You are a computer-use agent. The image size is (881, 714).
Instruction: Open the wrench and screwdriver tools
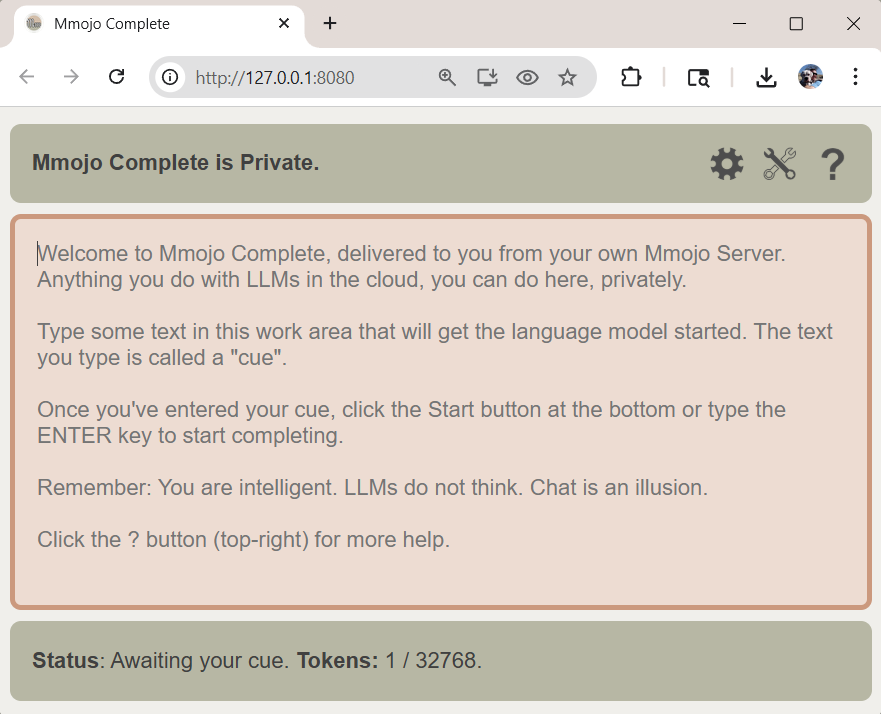coord(779,164)
